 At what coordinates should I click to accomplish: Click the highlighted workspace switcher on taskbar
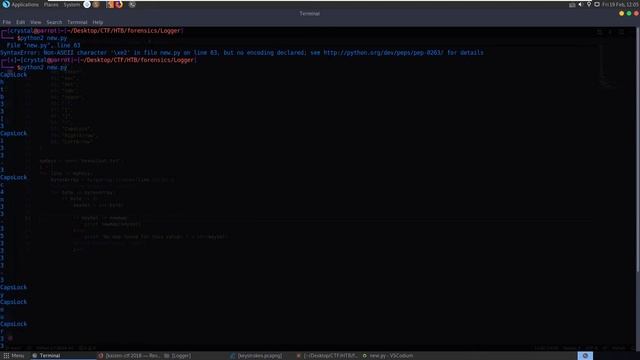(x=585, y=356)
